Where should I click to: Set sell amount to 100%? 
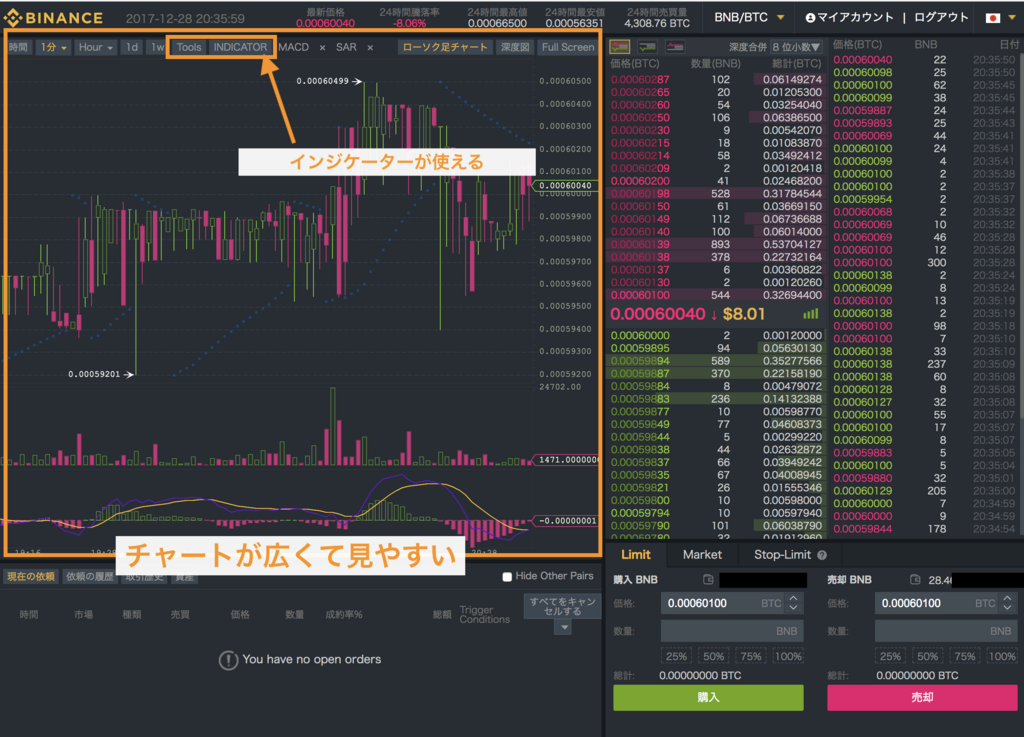click(x=1002, y=656)
